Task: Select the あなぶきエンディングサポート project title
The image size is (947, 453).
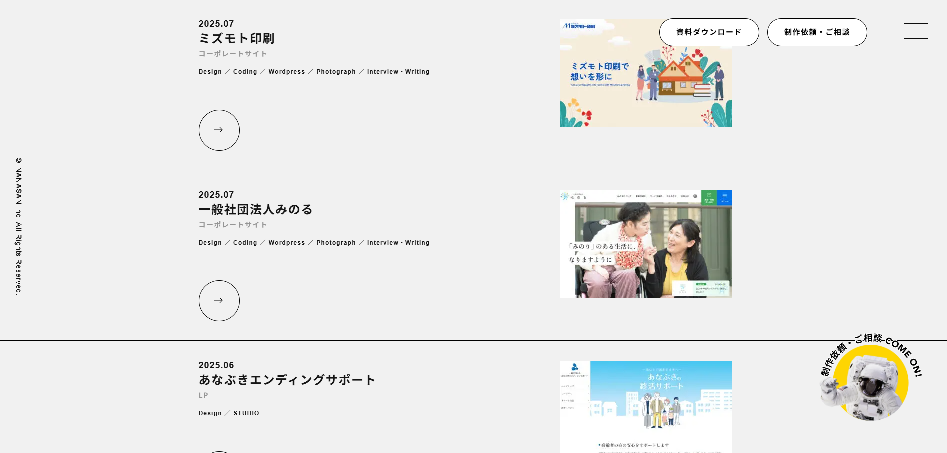Action: 287,380
